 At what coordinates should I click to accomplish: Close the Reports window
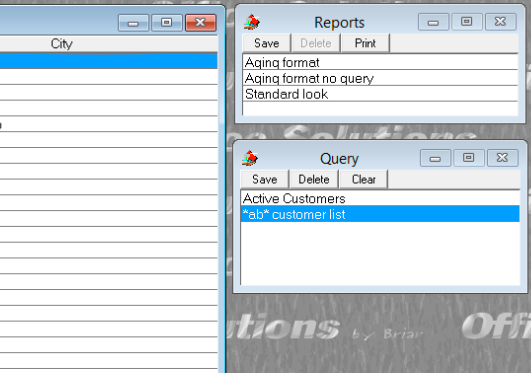(x=501, y=22)
